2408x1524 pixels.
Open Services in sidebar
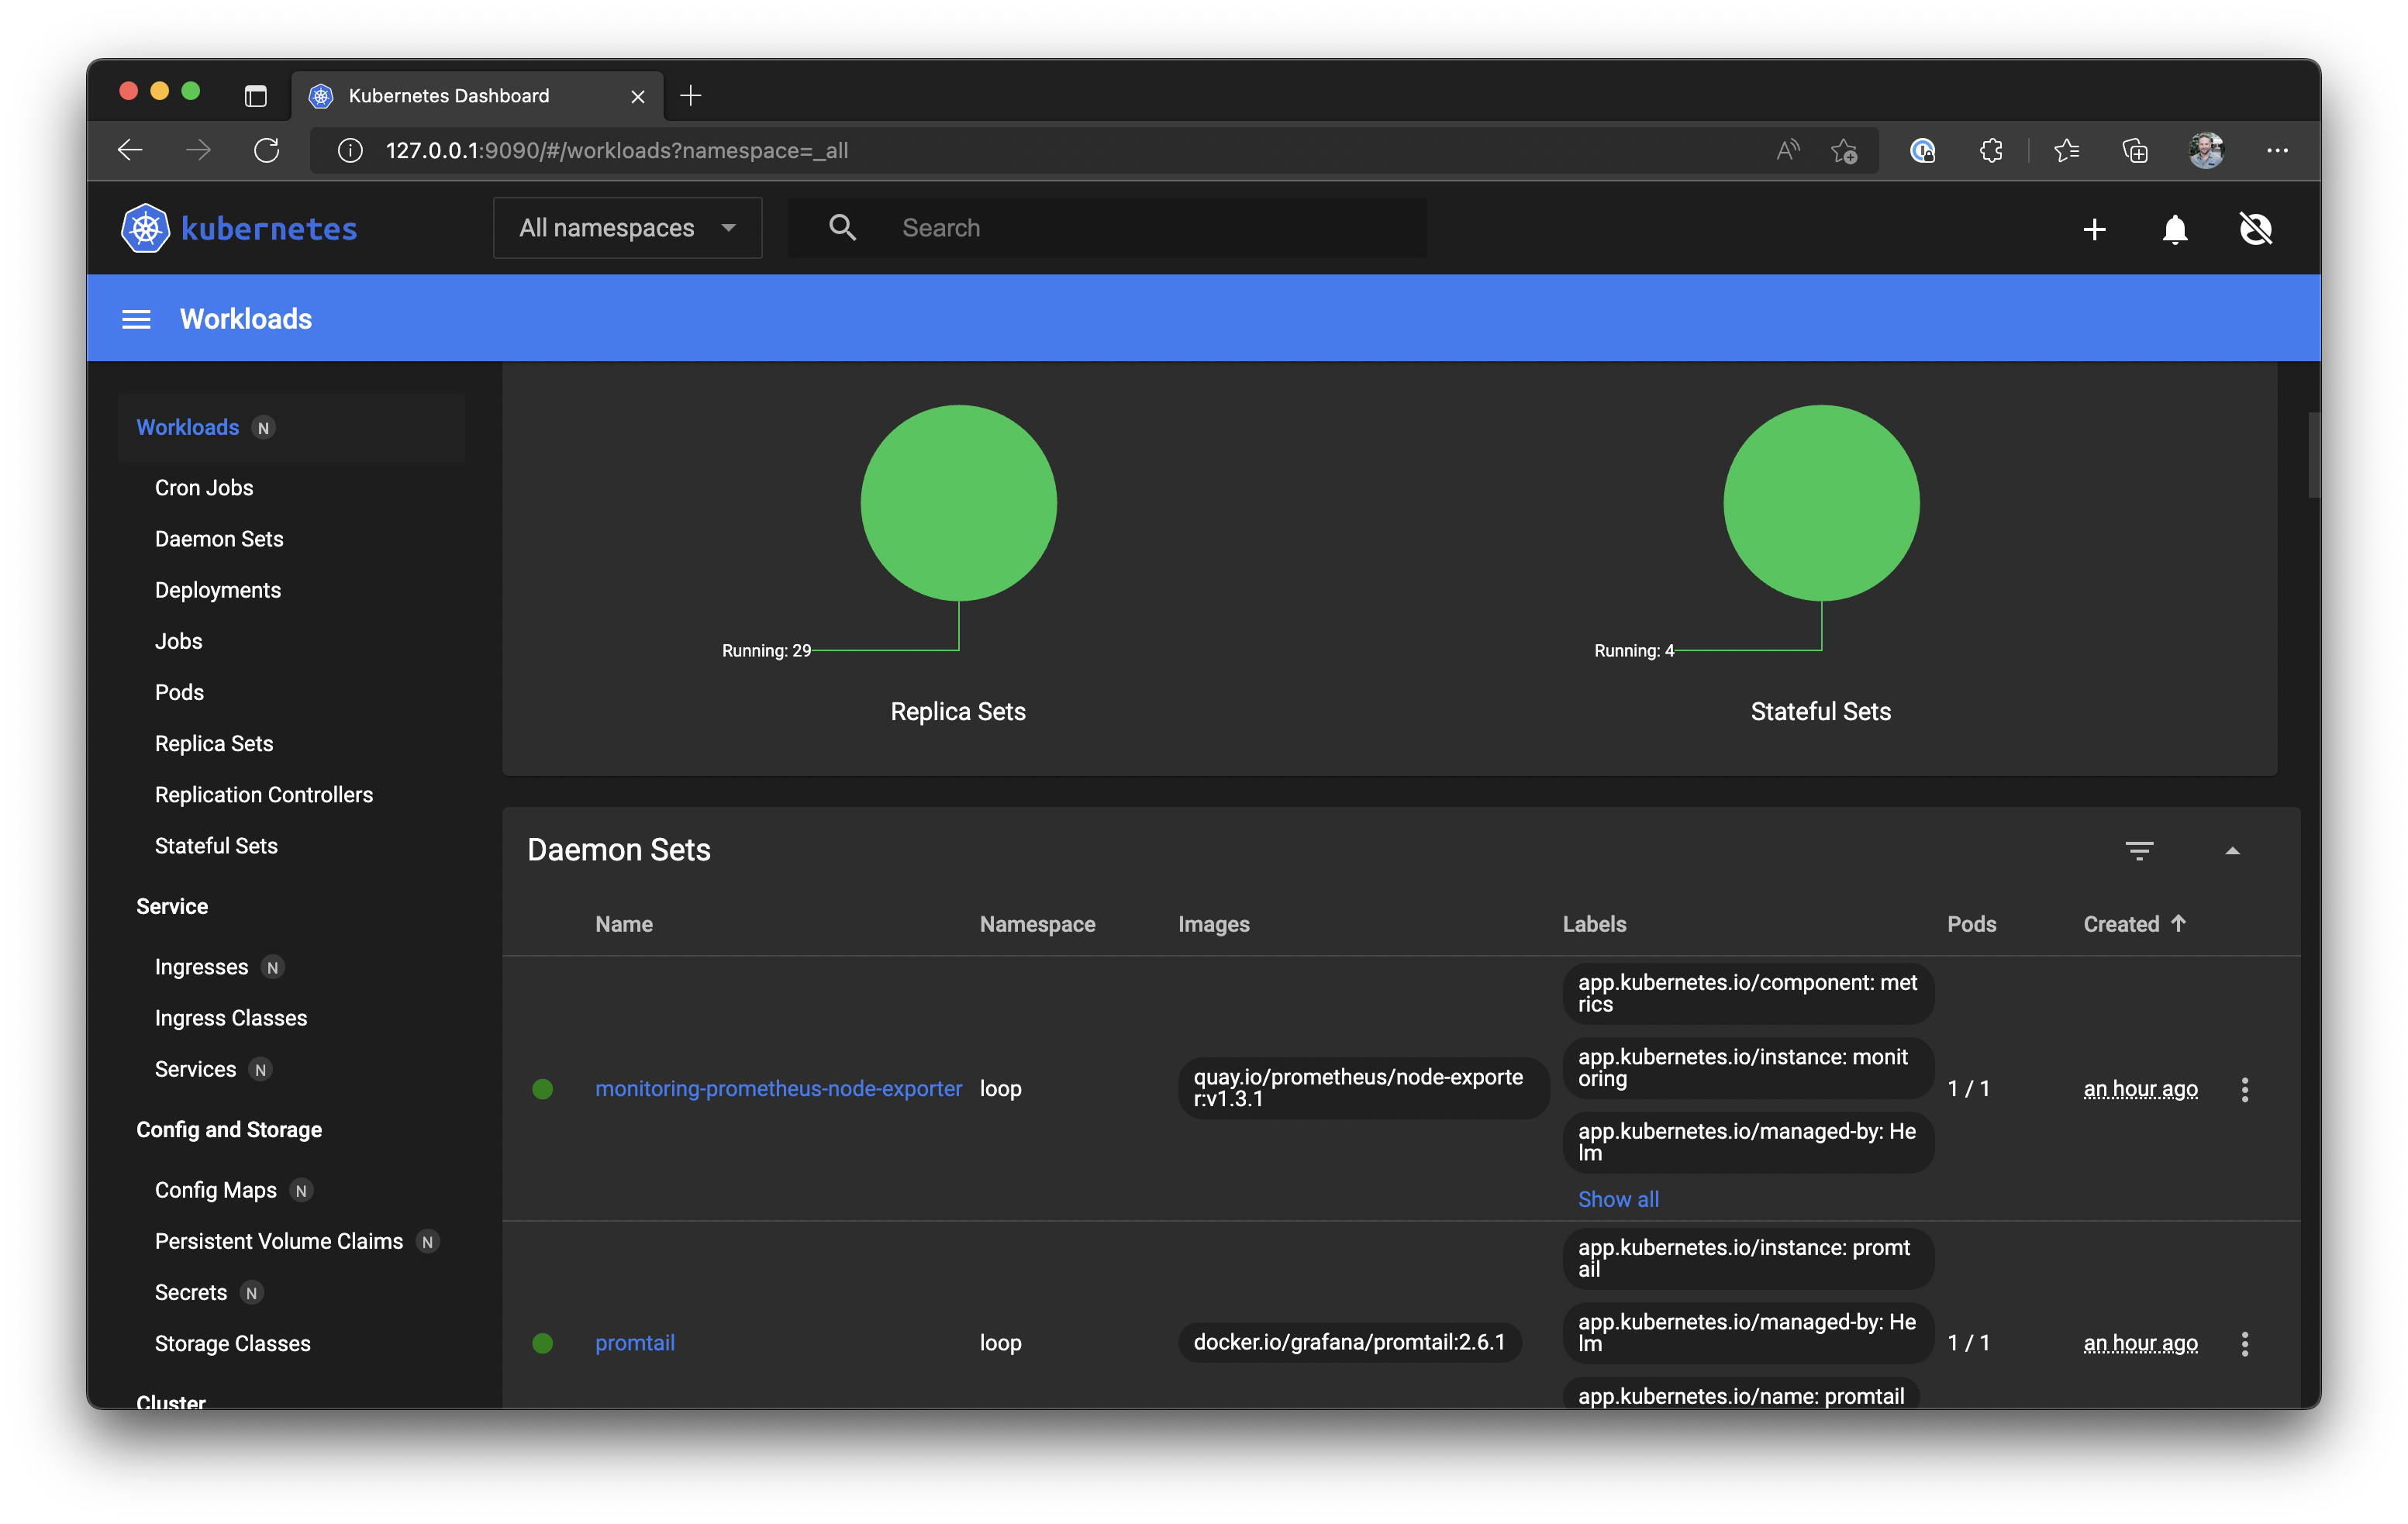(196, 1068)
